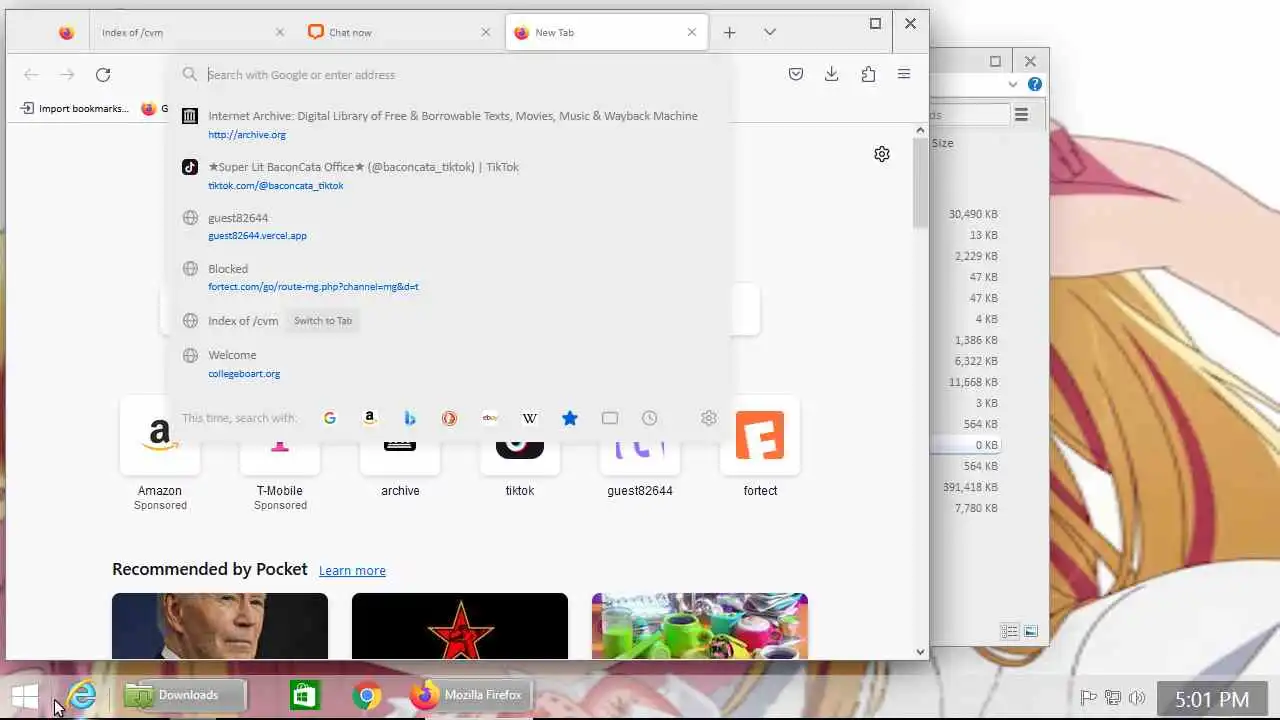Search this time with Wikipedia
The width and height of the screenshot is (1280, 720).
click(x=530, y=418)
